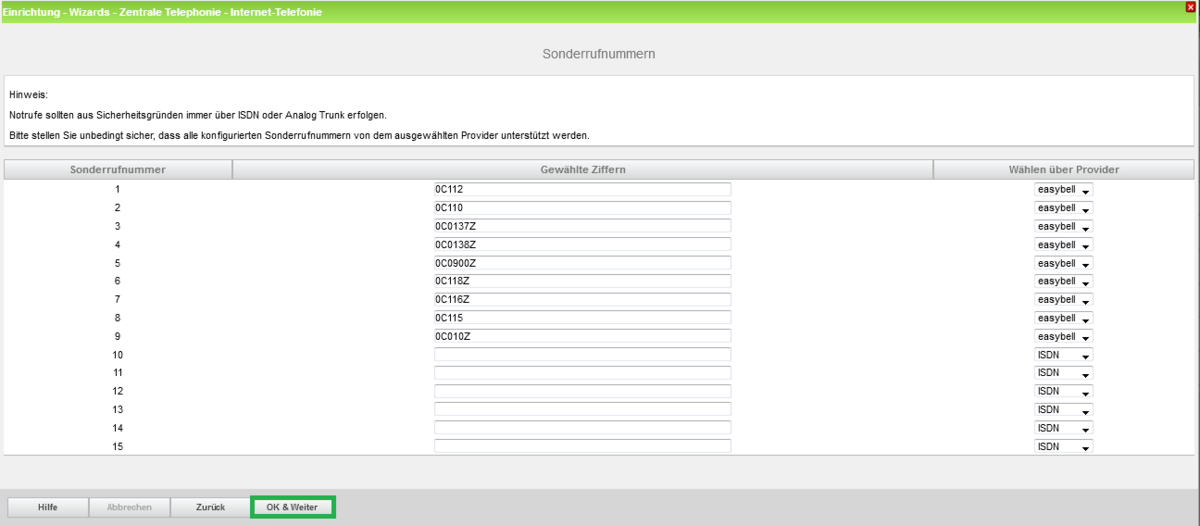
Task: Open provider dropdown for 0C010Z row
Action: pyautogui.click(x=1063, y=336)
